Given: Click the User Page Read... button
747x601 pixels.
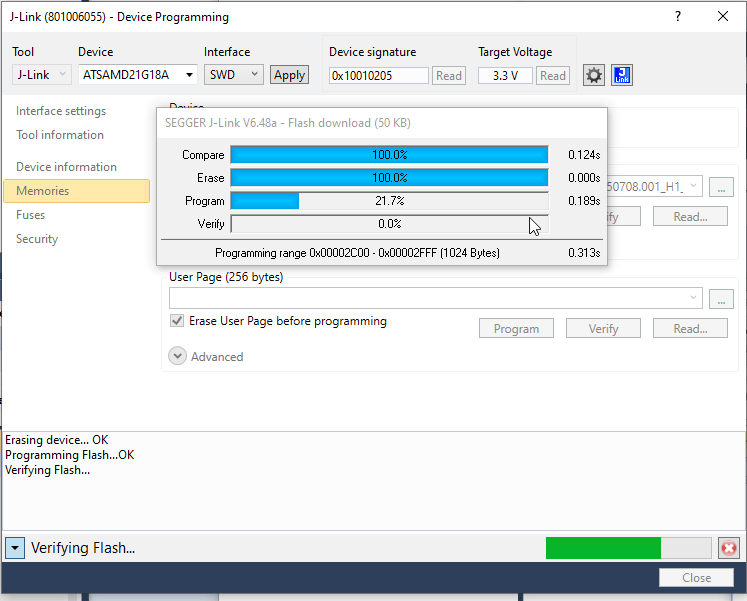Looking at the screenshot, I should [x=690, y=329].
